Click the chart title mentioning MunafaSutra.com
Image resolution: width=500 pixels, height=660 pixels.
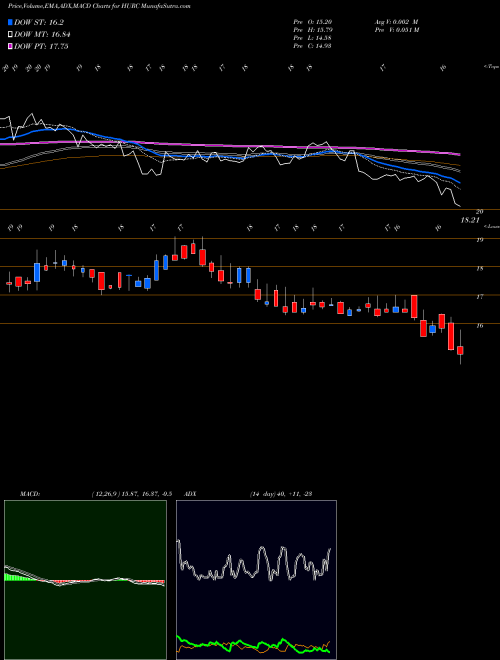pyautogui.click(x=99, y=7)
